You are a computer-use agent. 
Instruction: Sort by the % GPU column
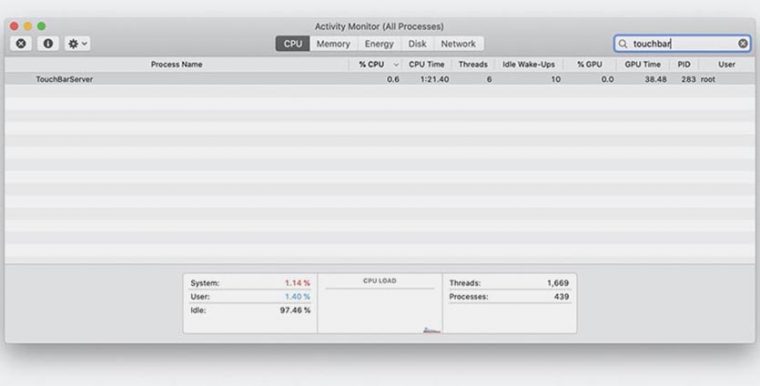pos(590,64)
